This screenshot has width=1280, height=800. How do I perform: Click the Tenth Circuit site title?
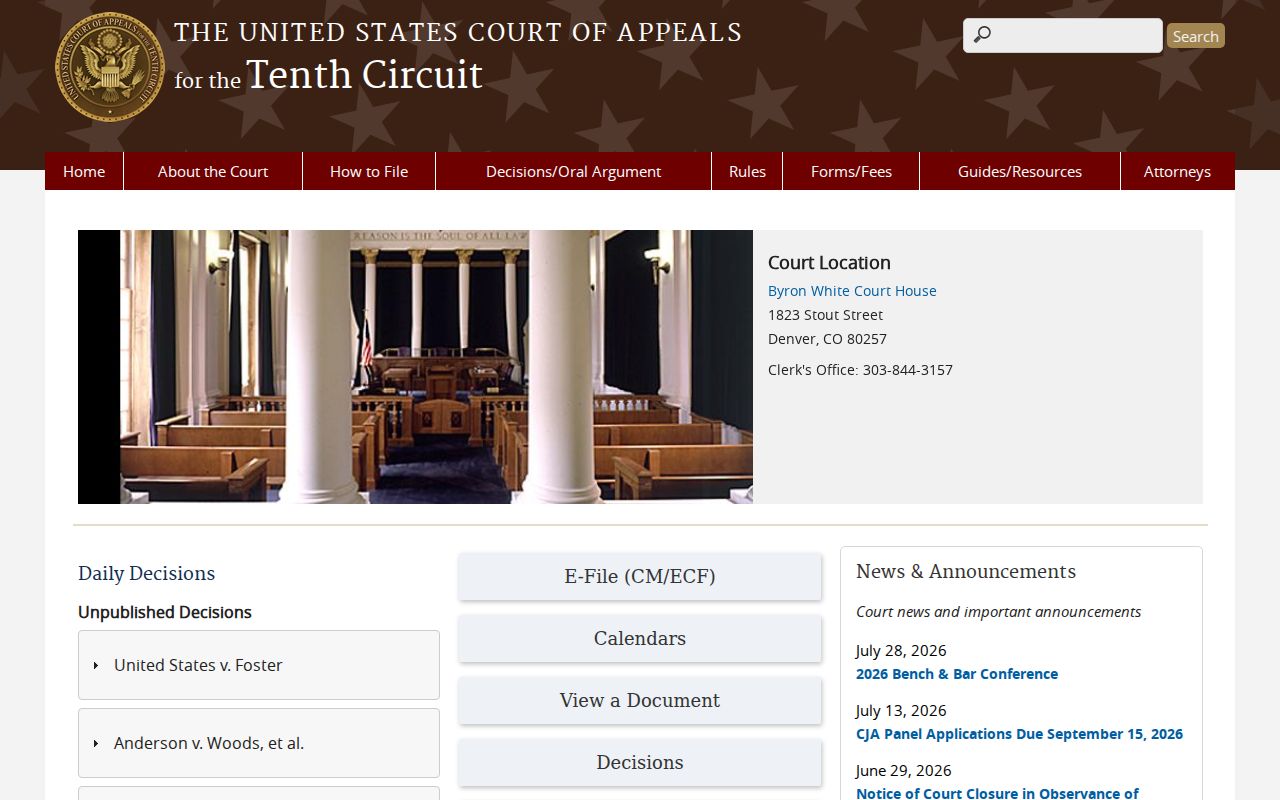pos(458,57)
